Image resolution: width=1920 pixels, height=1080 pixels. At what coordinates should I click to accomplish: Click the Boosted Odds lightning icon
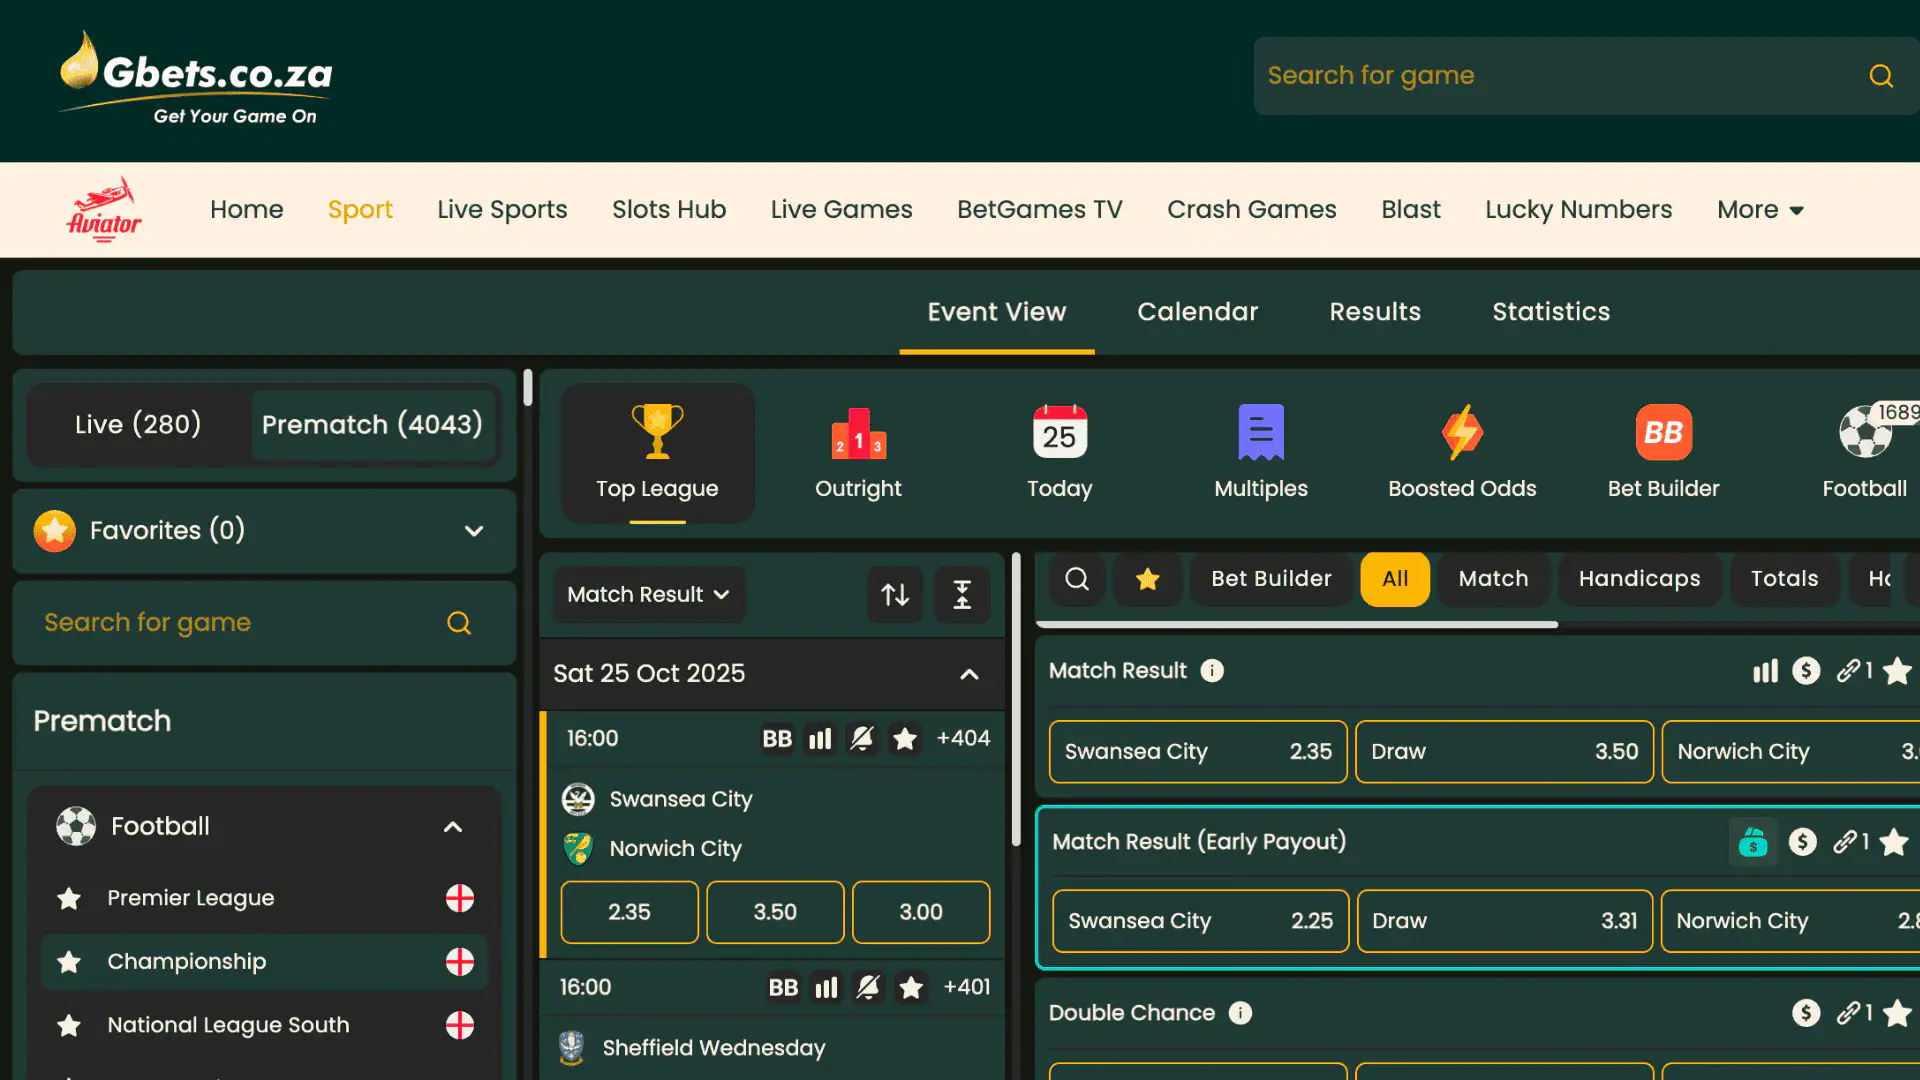pyautogui.click(x=1462, y=433)
